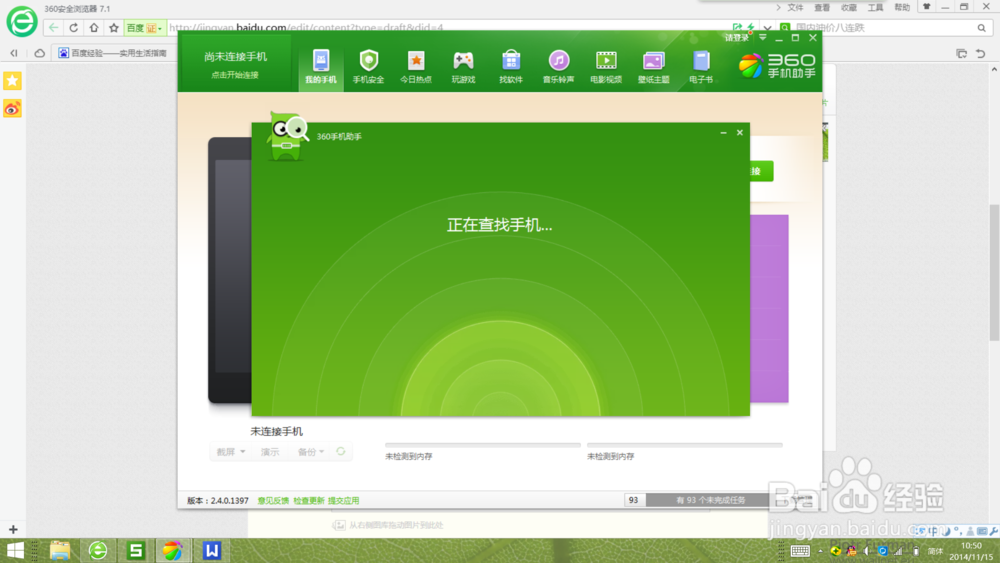This screenshot has height=563, width=1000.
Task: Open 360 browser taskbar icon
Action: pos(98,550)
